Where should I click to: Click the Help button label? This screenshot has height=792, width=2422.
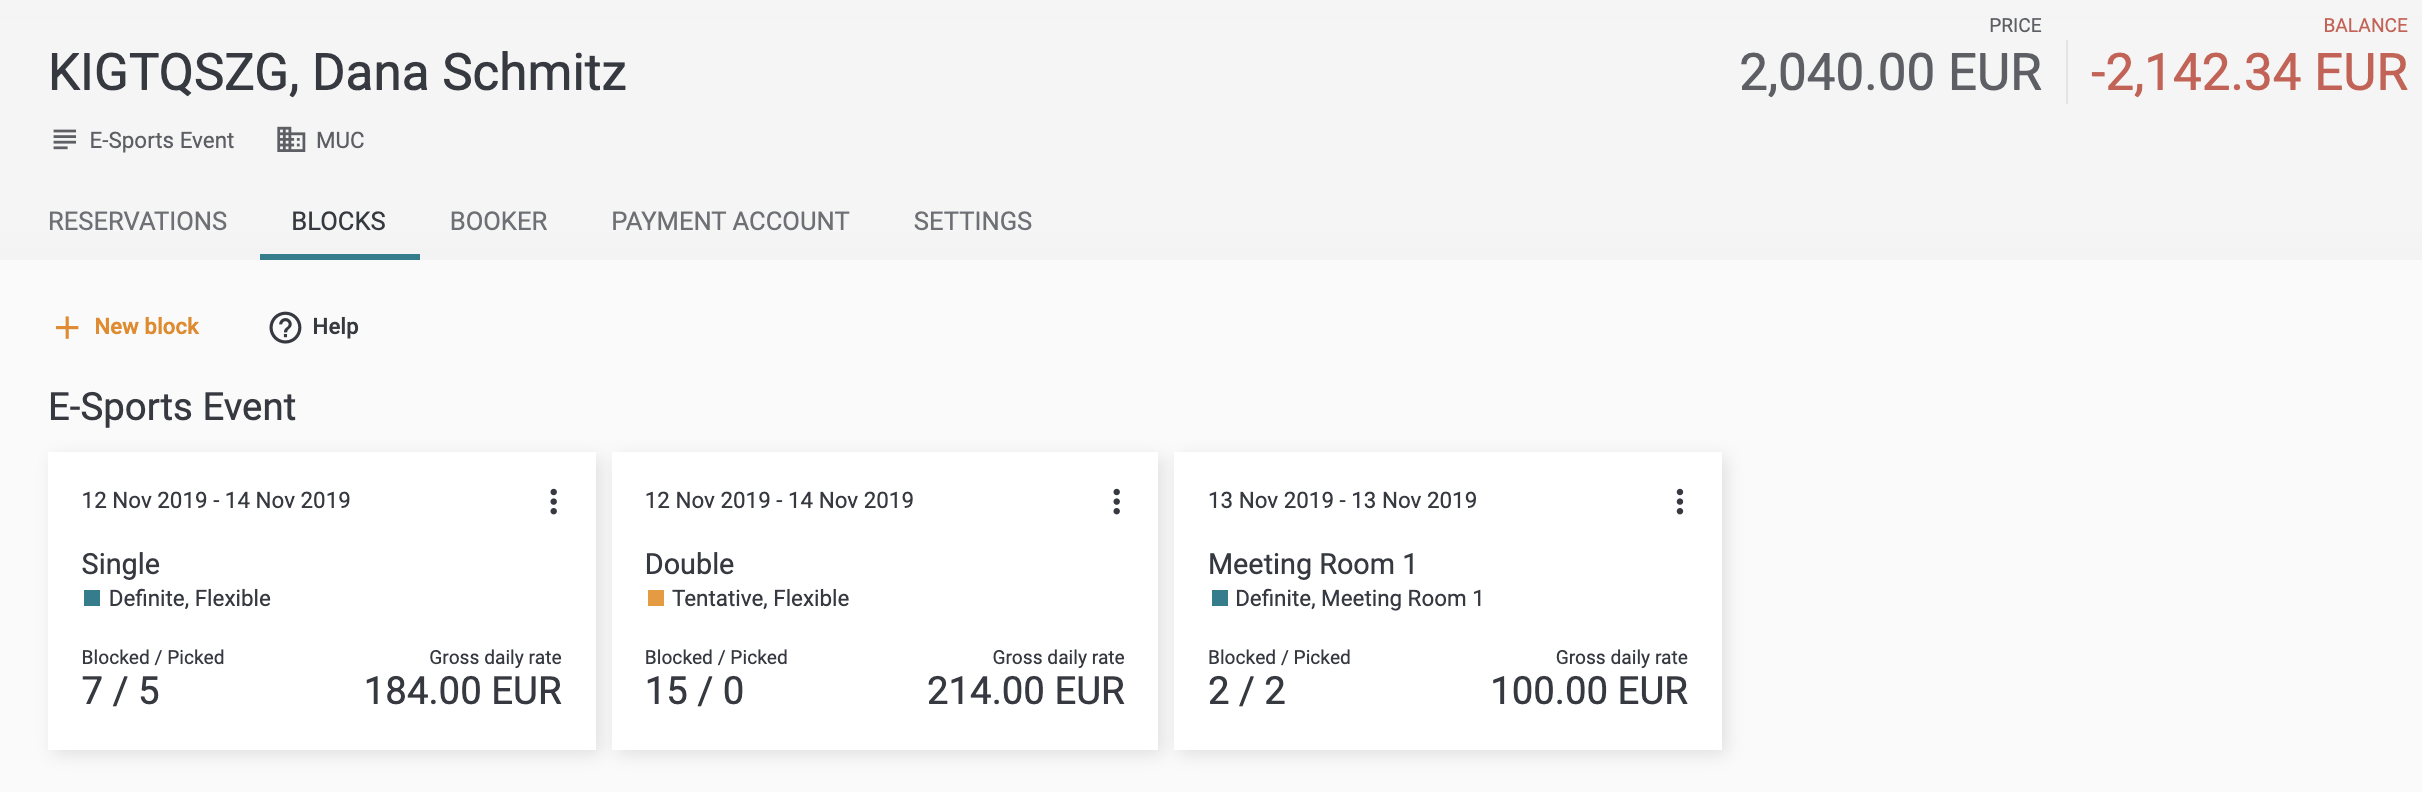tap(335, 327)
